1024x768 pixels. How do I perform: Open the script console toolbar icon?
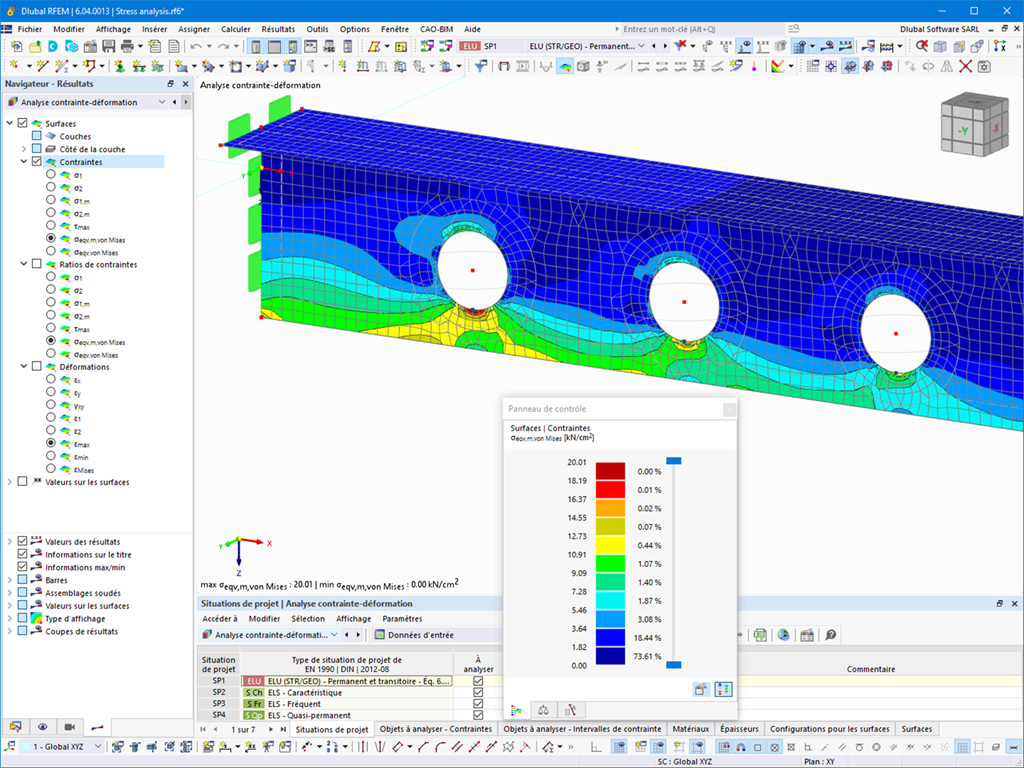(310, 46)
